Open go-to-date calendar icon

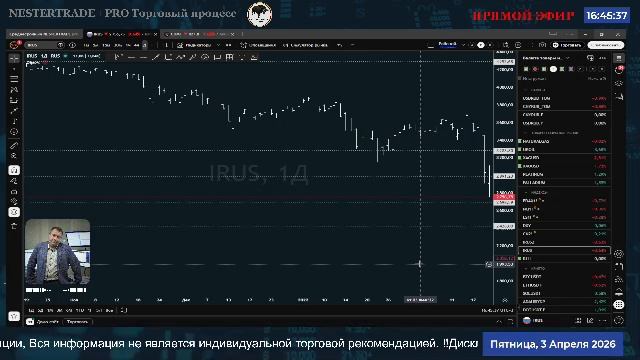123,311
